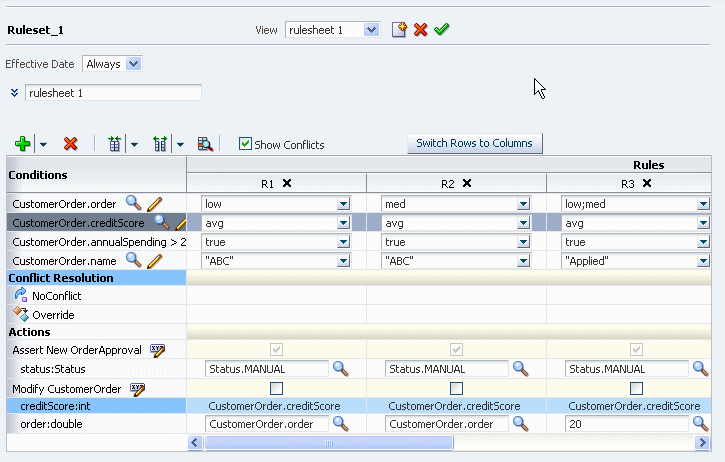Click pencil icon next to CustomerOrder.name
Screen dimensions: 725x462
coord(154,261)
